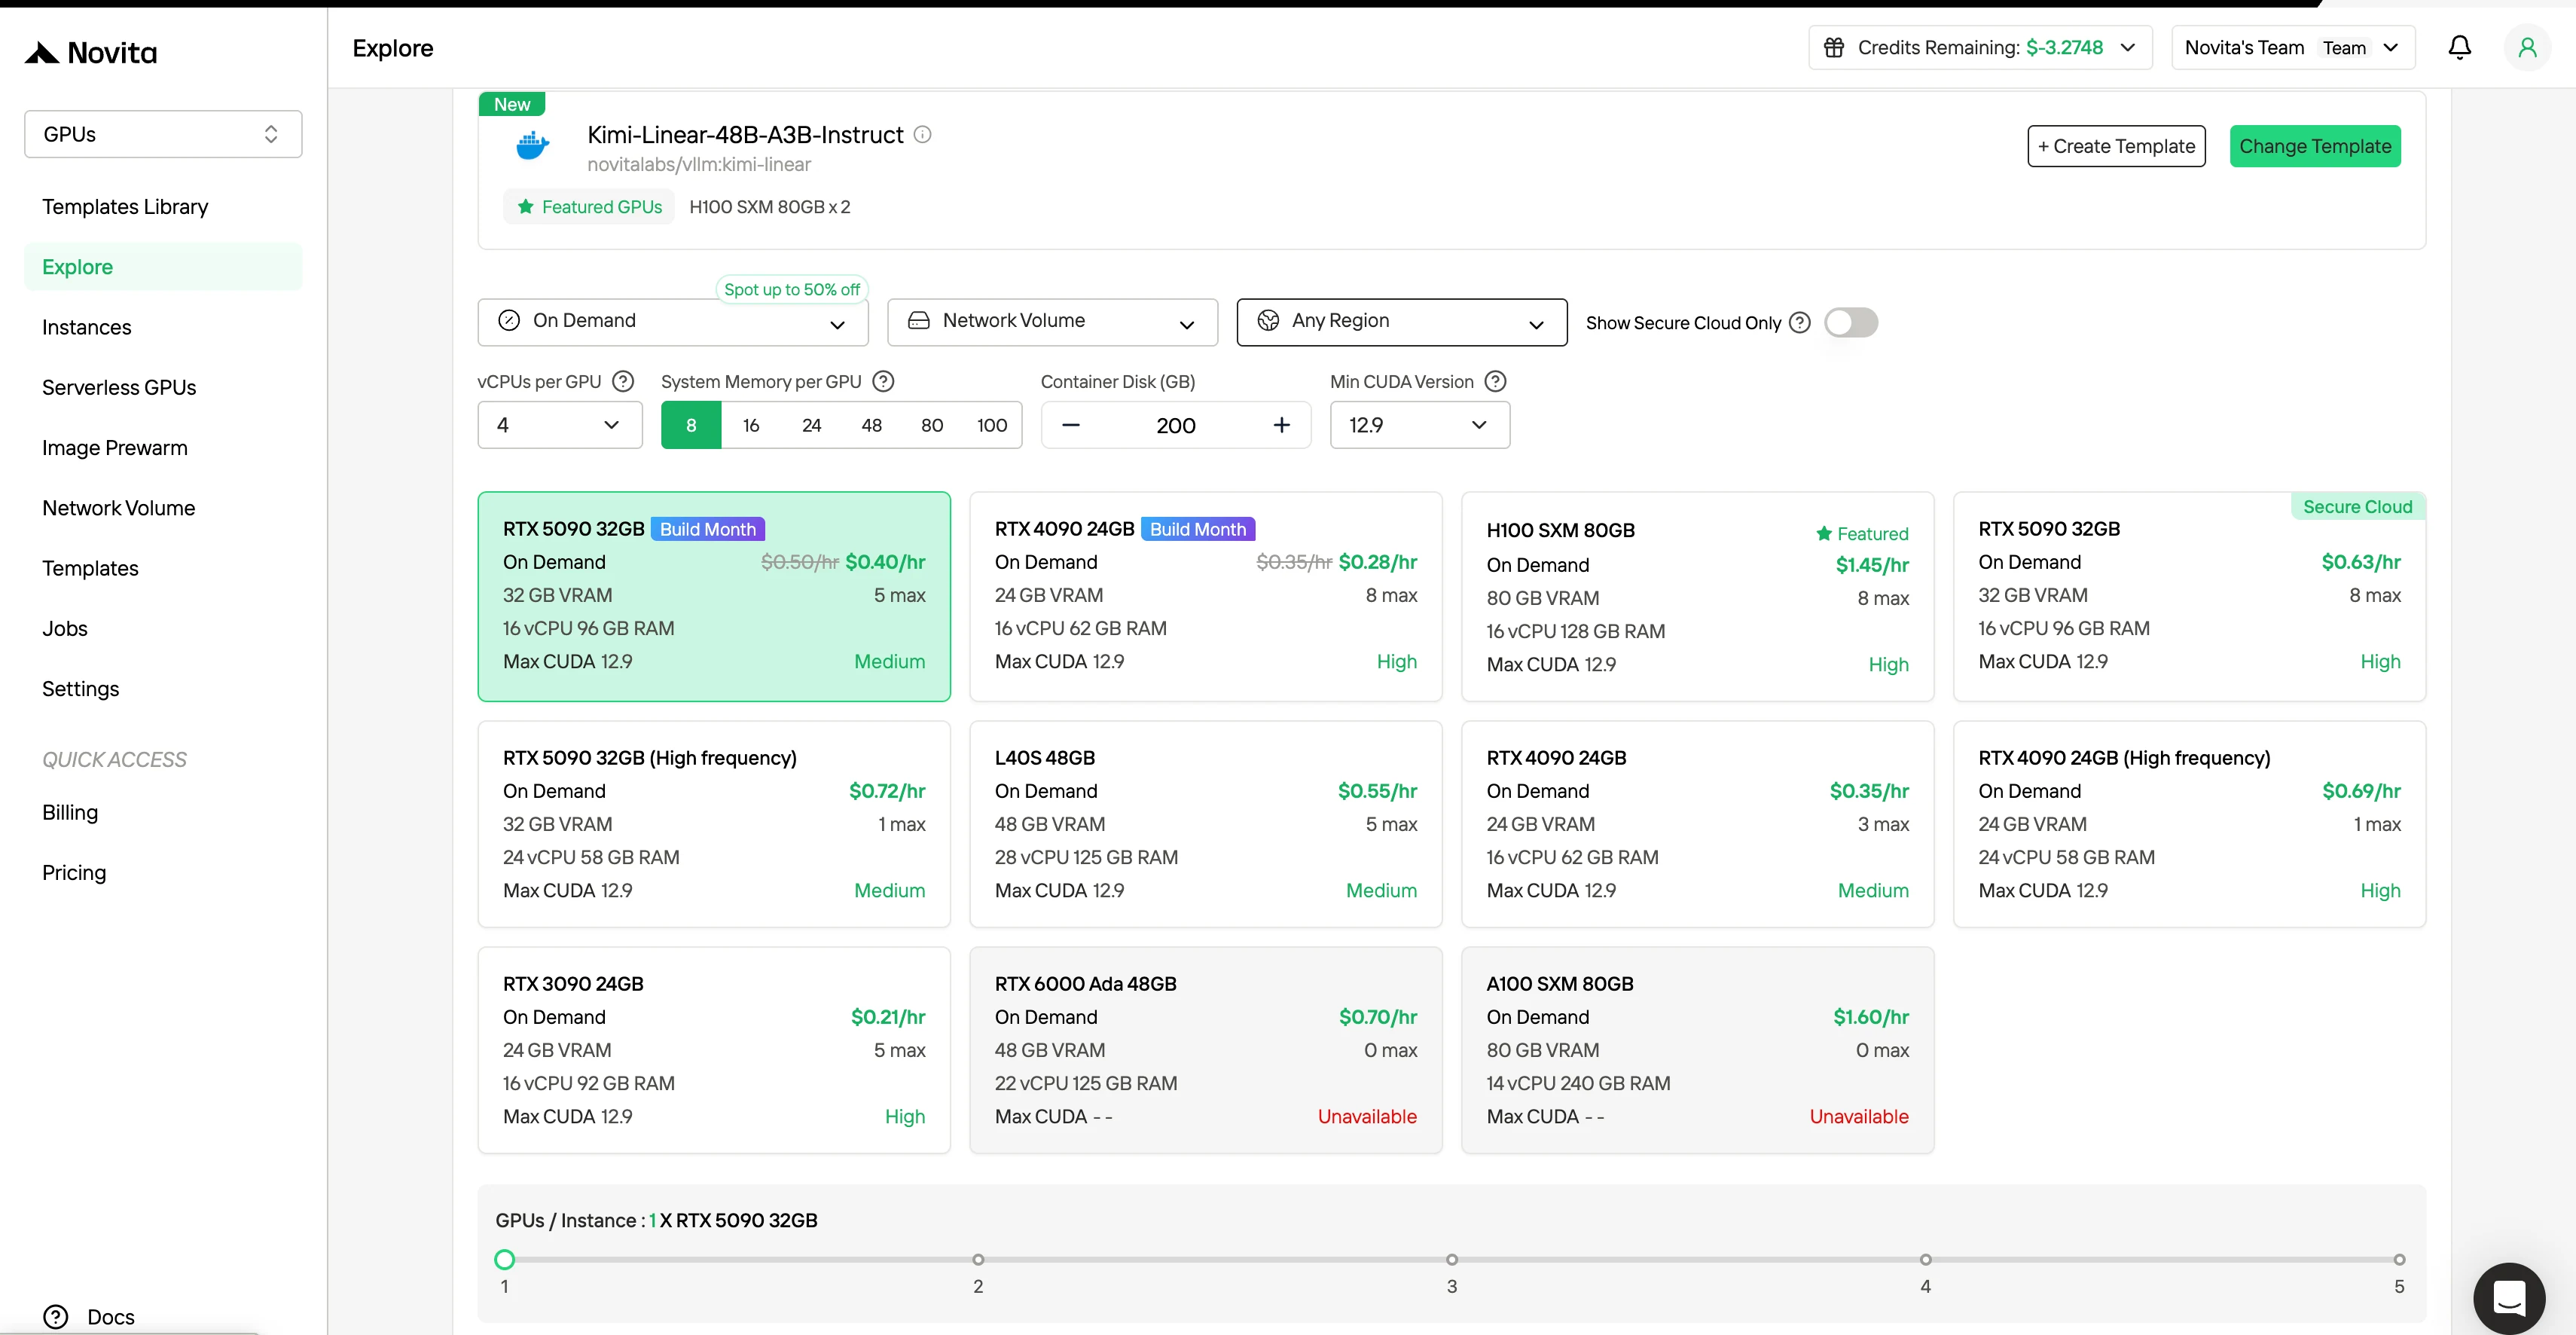Select 8 GB system memory per GPU
The width and height of the screenshot is (2576, 1335).
pyautogui.click(x=691, y=425)
